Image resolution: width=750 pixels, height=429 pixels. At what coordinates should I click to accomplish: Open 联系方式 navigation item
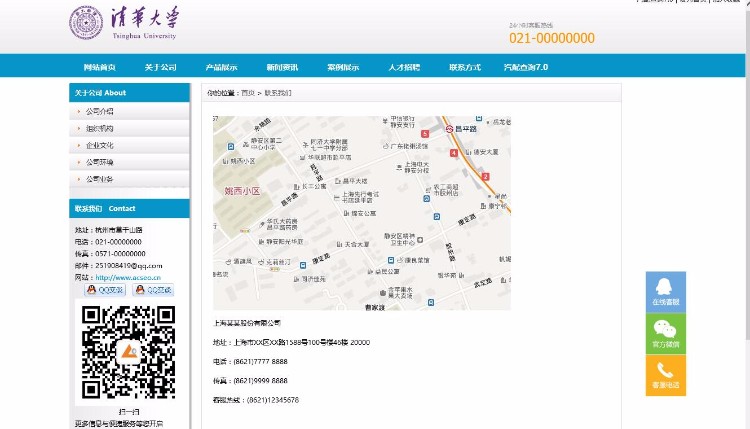coord(464,67)
